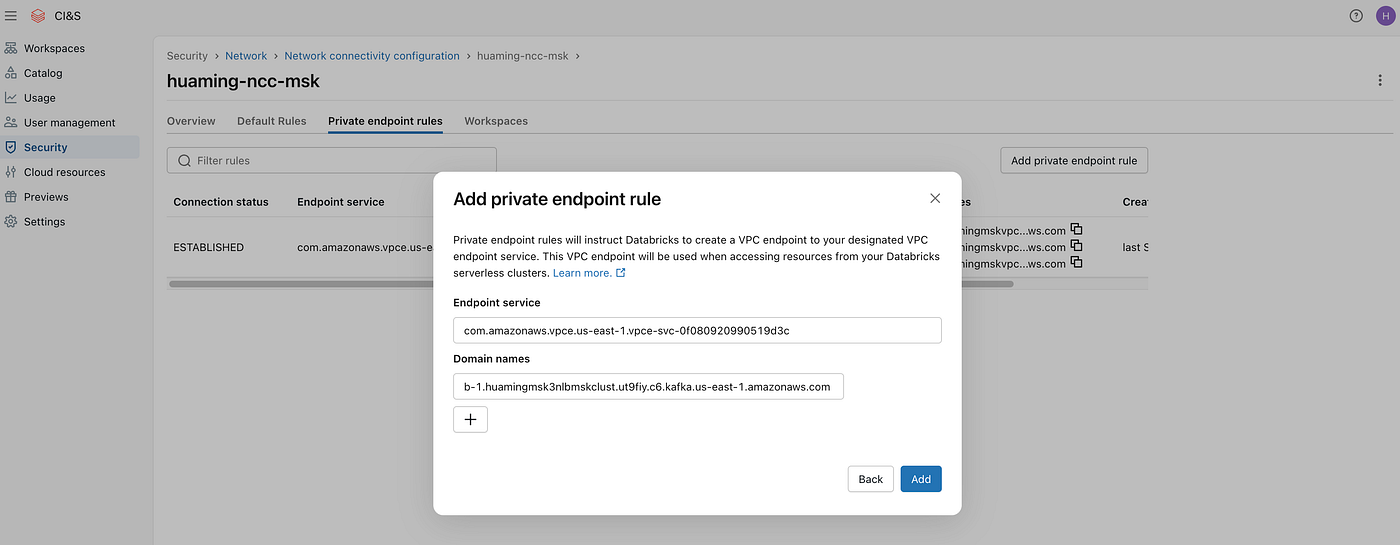Viewport: 1400px width, 545px height.
Task: Click the blue Add button
Action: [921, 479]
